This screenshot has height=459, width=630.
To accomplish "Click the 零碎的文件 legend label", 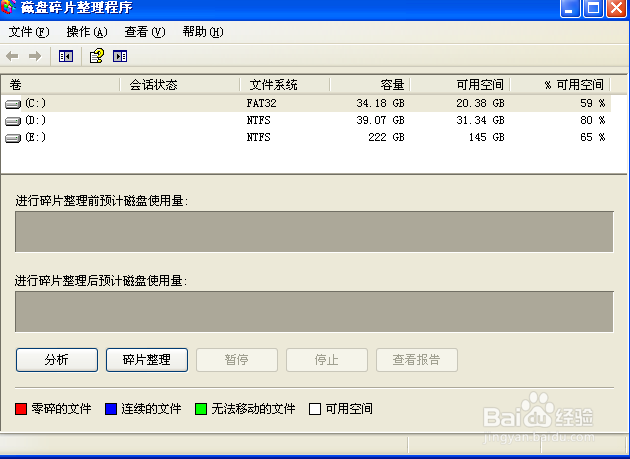I will click(61, 409).
